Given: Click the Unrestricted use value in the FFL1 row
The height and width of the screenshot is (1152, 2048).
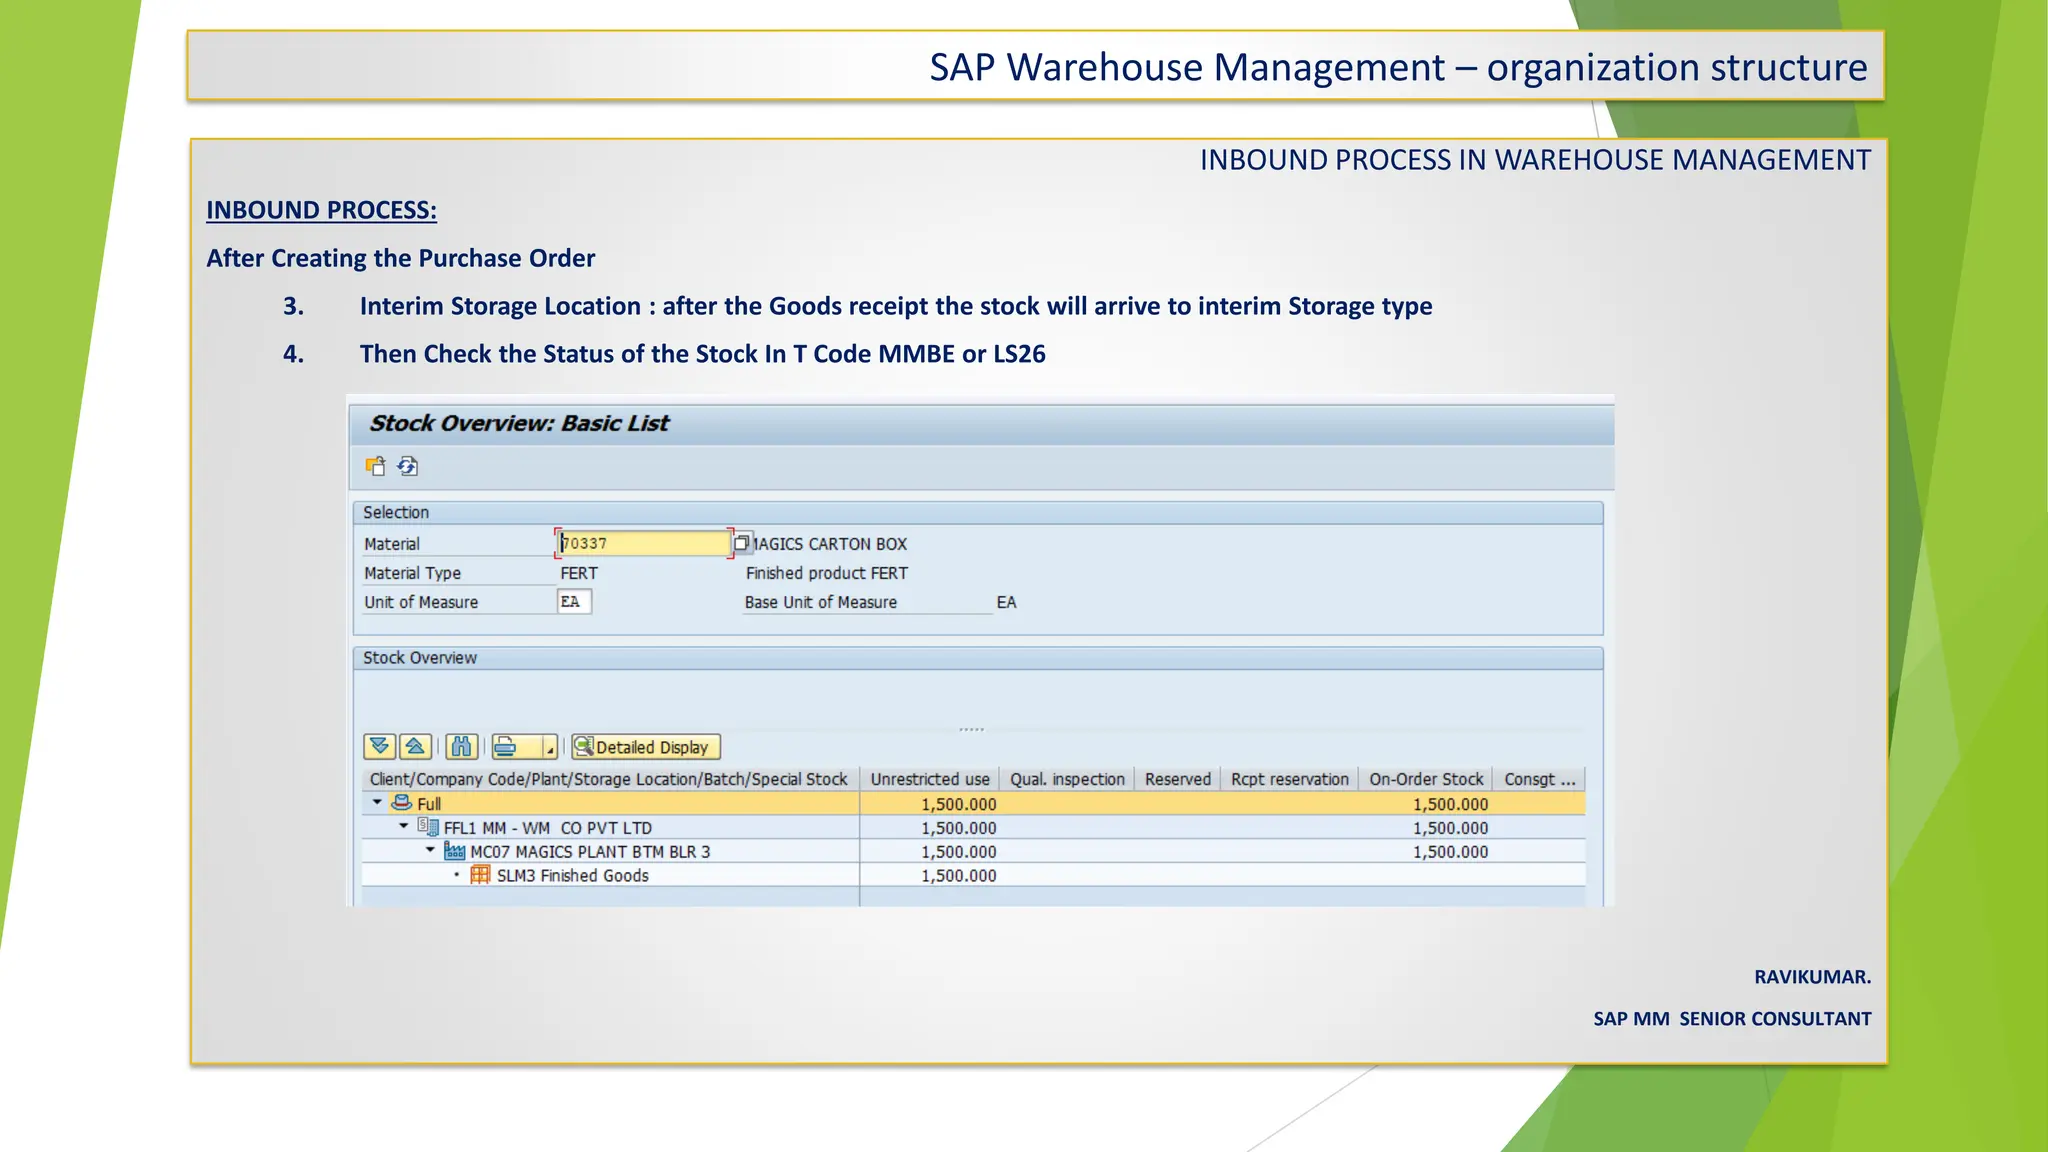Looking at the screenshot, I should coord(959,828).
